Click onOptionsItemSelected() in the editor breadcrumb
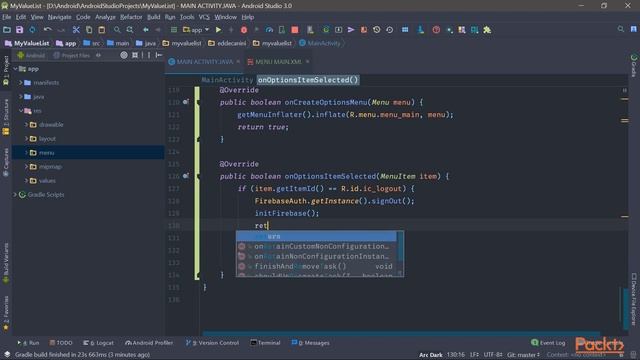The image size is (640, 360). [x=308, y=80]
